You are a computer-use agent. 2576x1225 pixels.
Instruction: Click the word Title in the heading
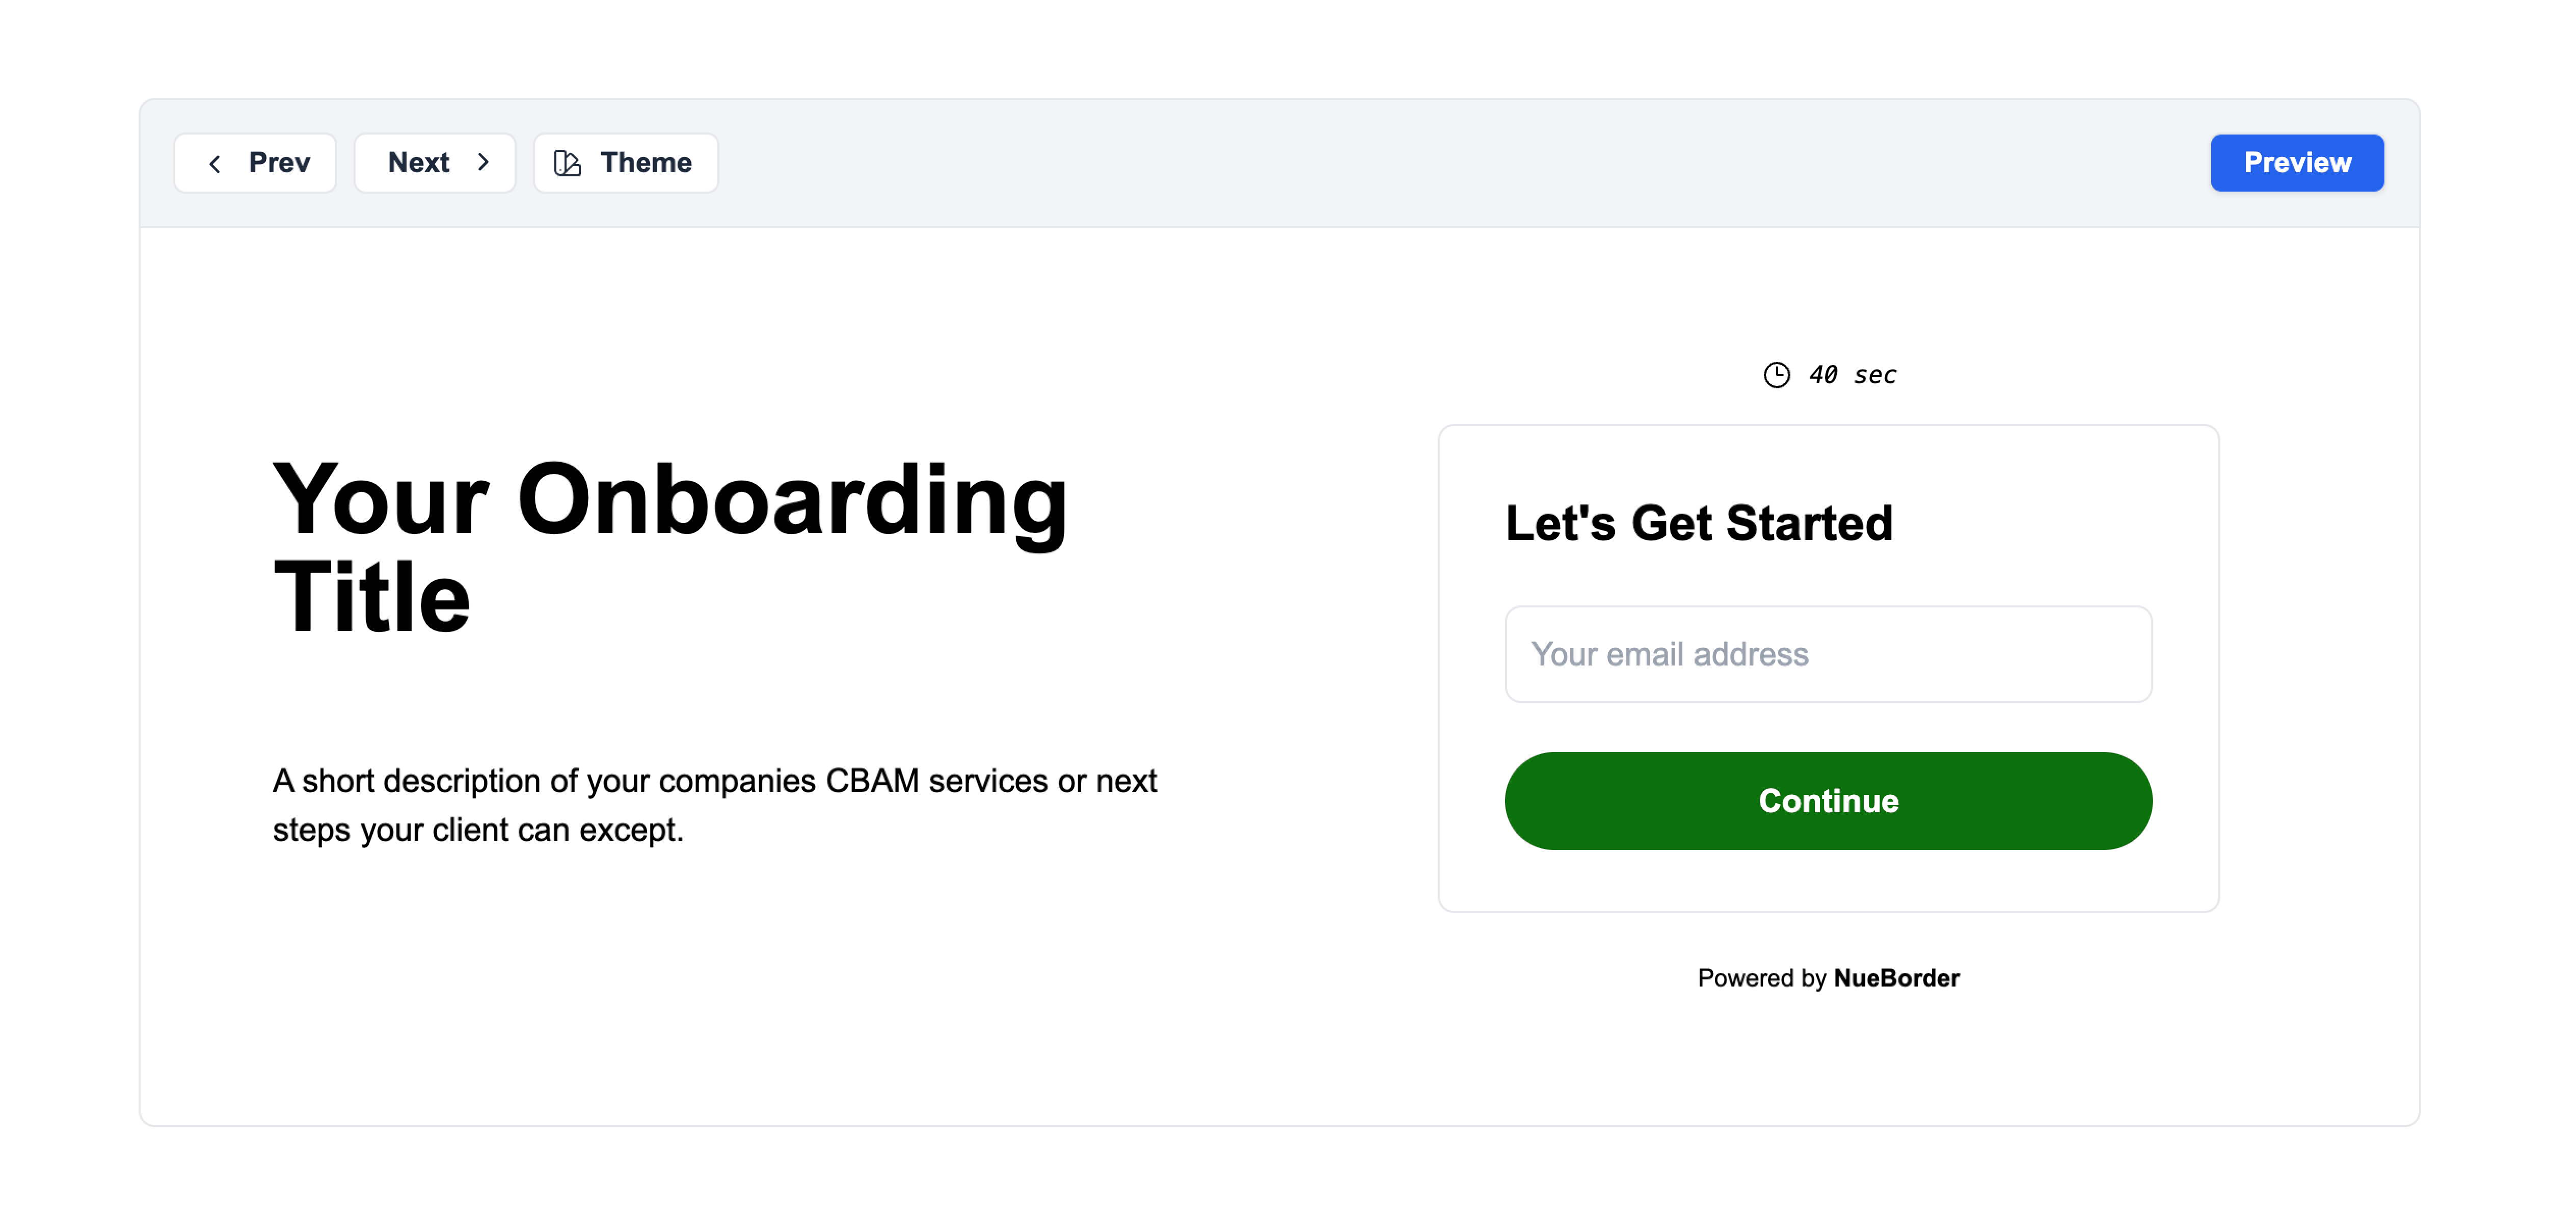pyautogui.click(x=371, y=597)
